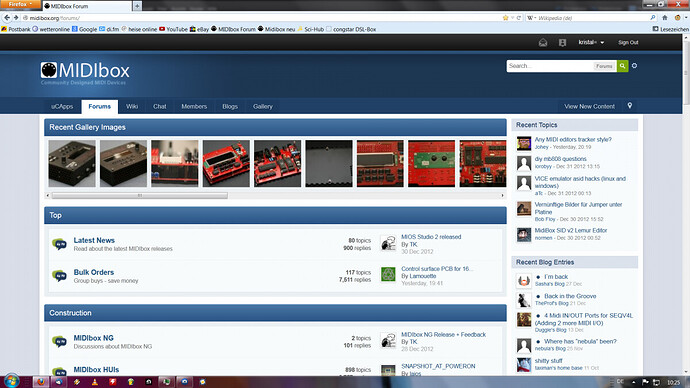Open the Gallery tab

(x=263, y=106)
